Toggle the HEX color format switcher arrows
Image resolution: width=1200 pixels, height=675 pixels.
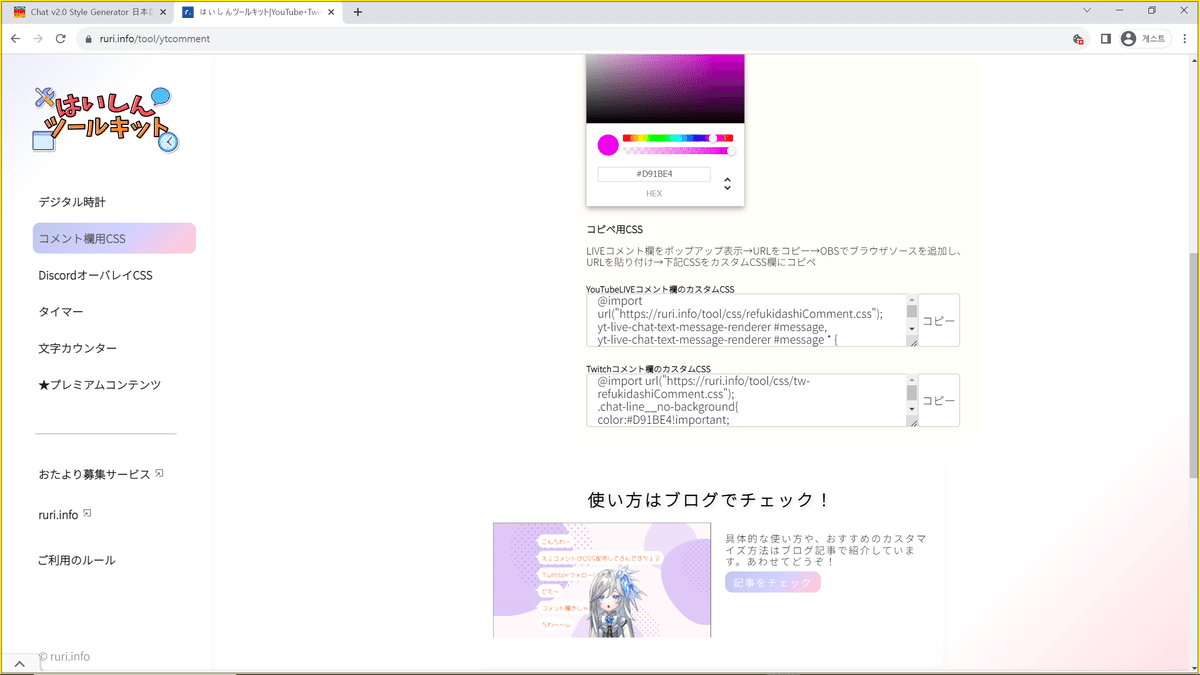click(727, 184)
